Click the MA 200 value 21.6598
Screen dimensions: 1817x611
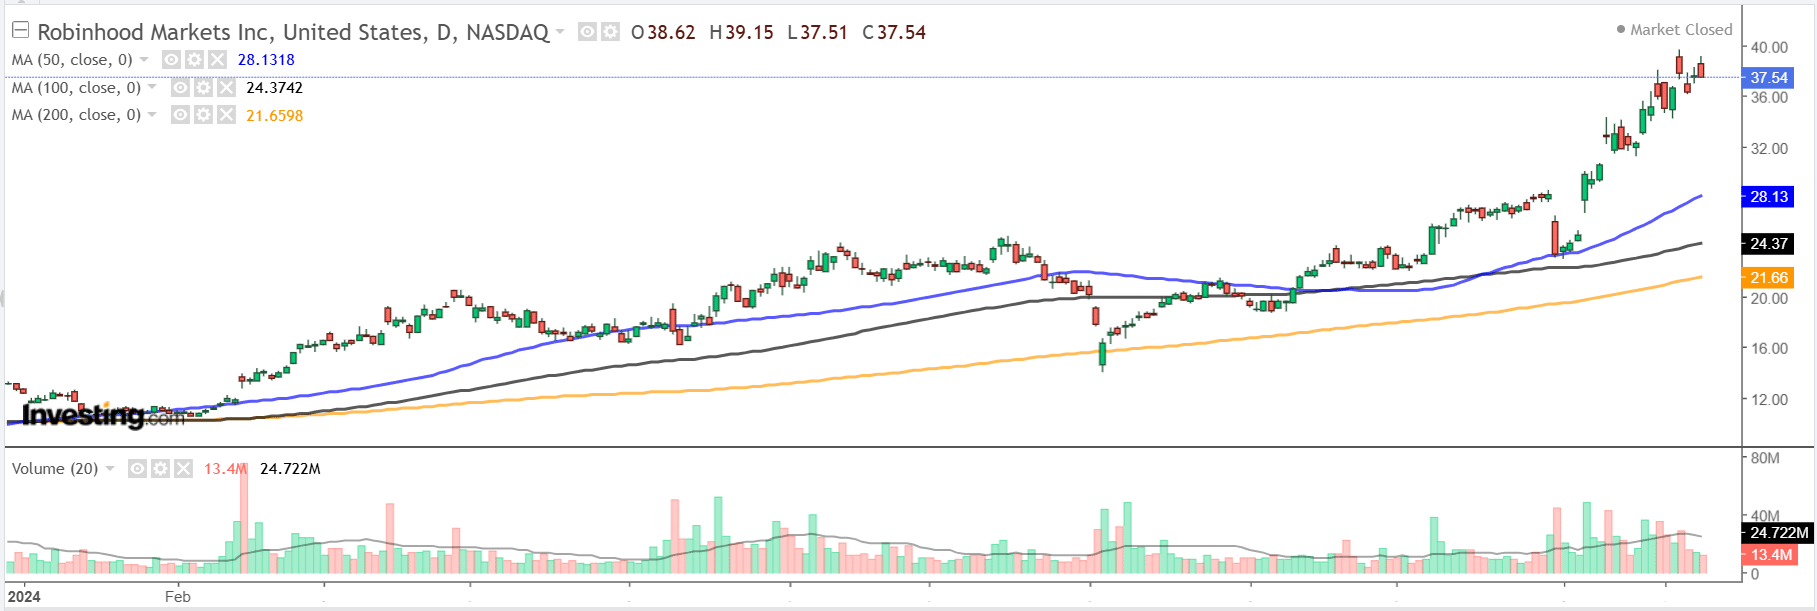275,116
